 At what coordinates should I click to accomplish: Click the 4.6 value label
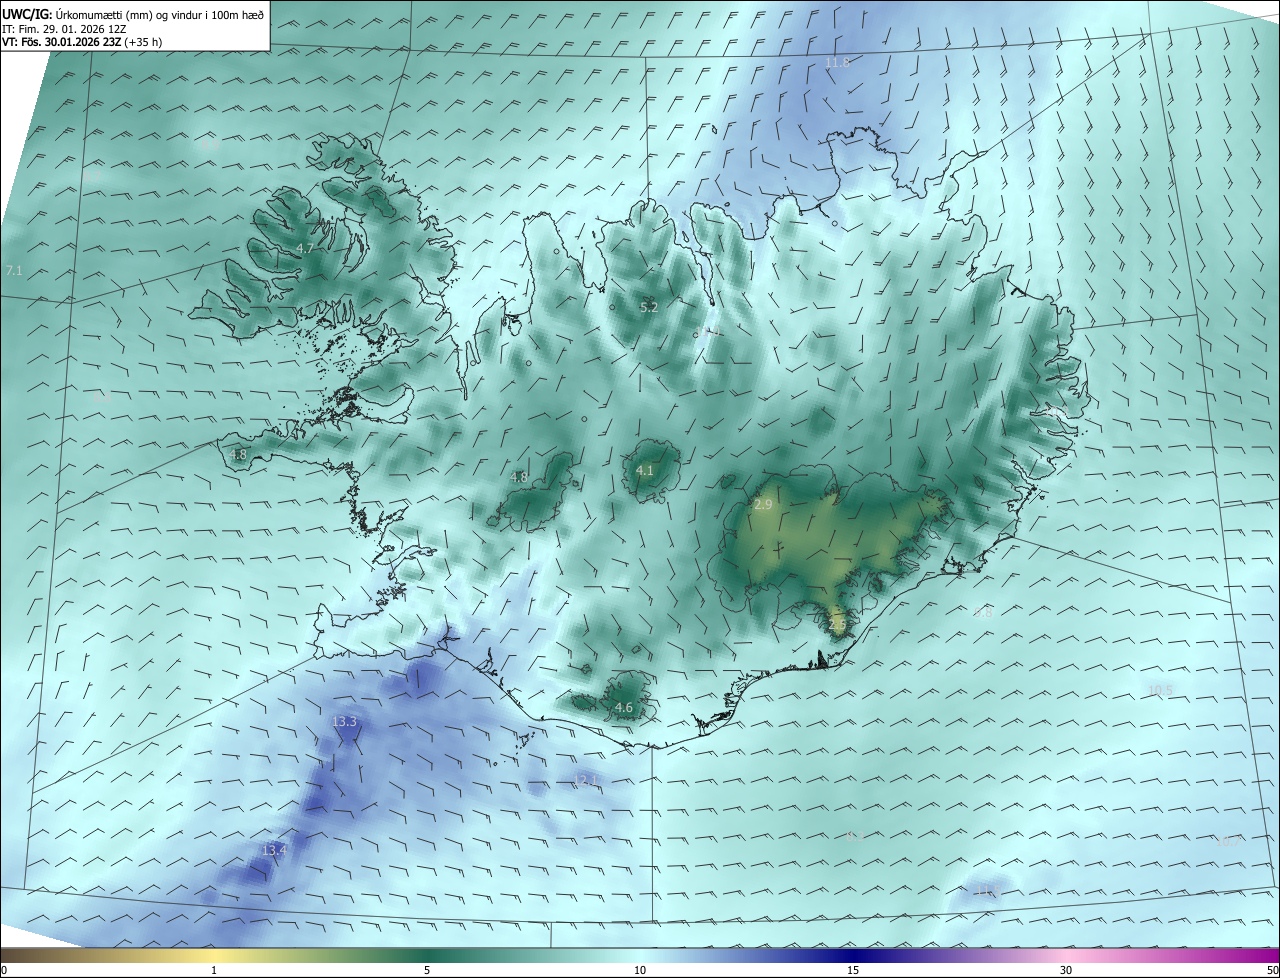(624, 708)
